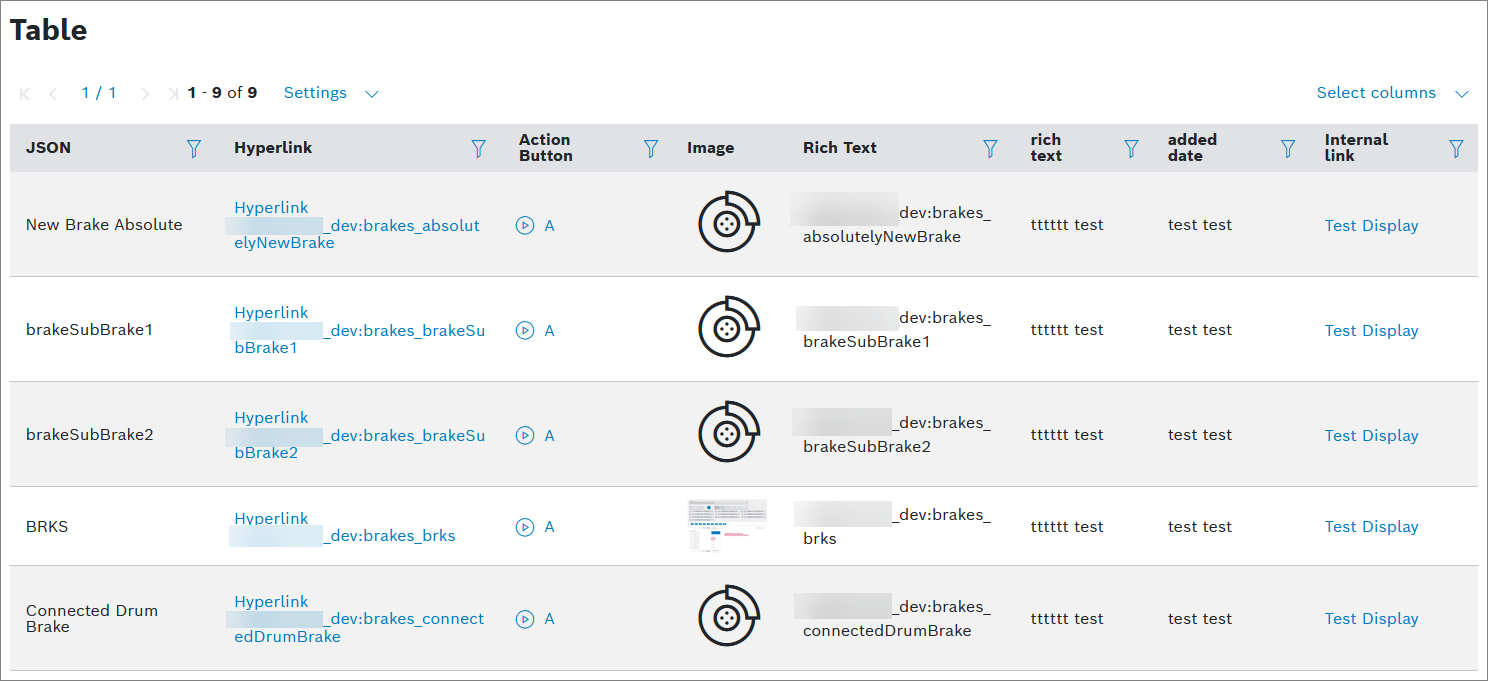Expand the Settings dropdown
Screen dimensions: 1488x681
[331, 93]
